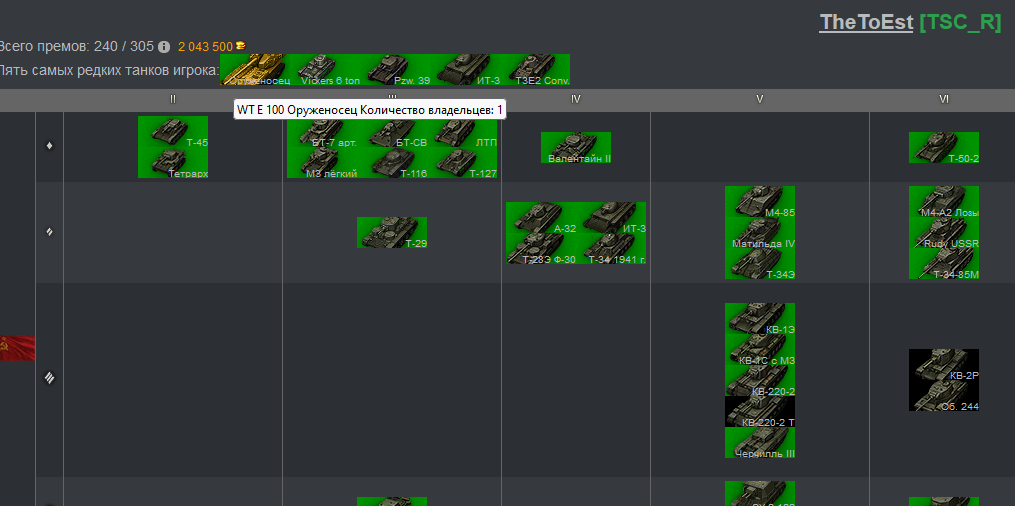Screen dimensions: 1015x506
Task: Select the Vickers 6 ton rare tank
Action: click(325, 69)
